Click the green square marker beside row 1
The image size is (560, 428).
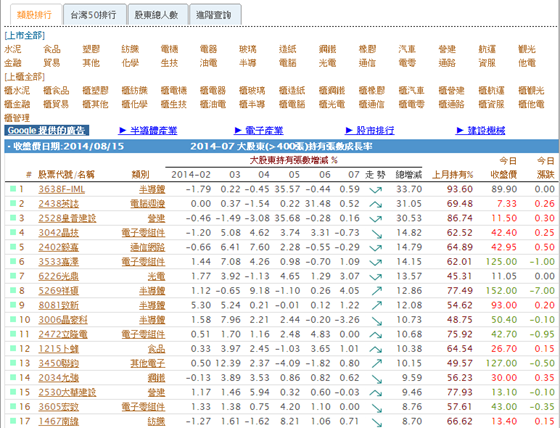point(13,189)
